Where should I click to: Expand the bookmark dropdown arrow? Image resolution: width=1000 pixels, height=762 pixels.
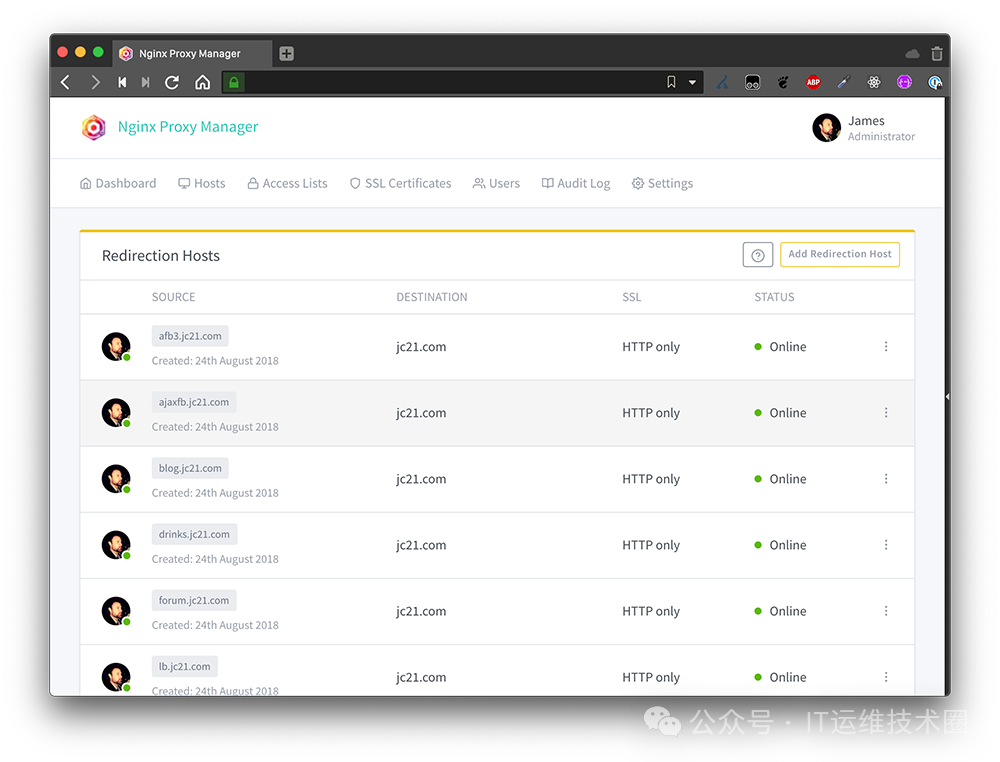[x=692, y=82]
